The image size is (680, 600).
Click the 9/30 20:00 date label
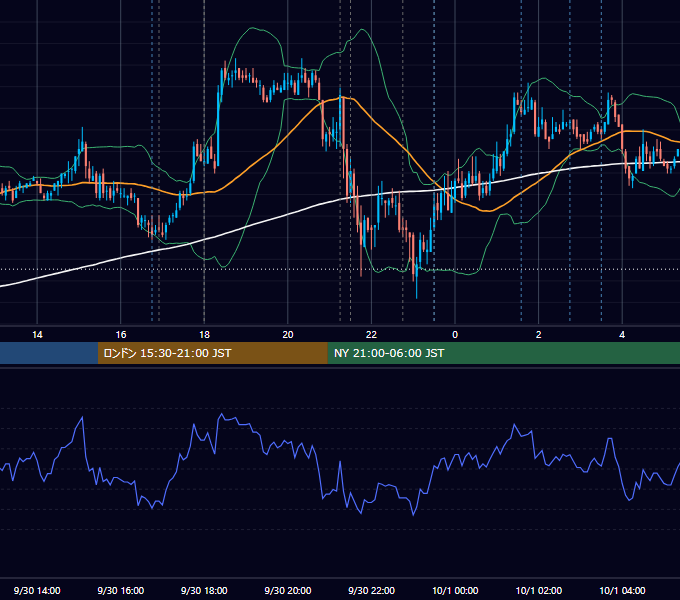pos(288,590)
